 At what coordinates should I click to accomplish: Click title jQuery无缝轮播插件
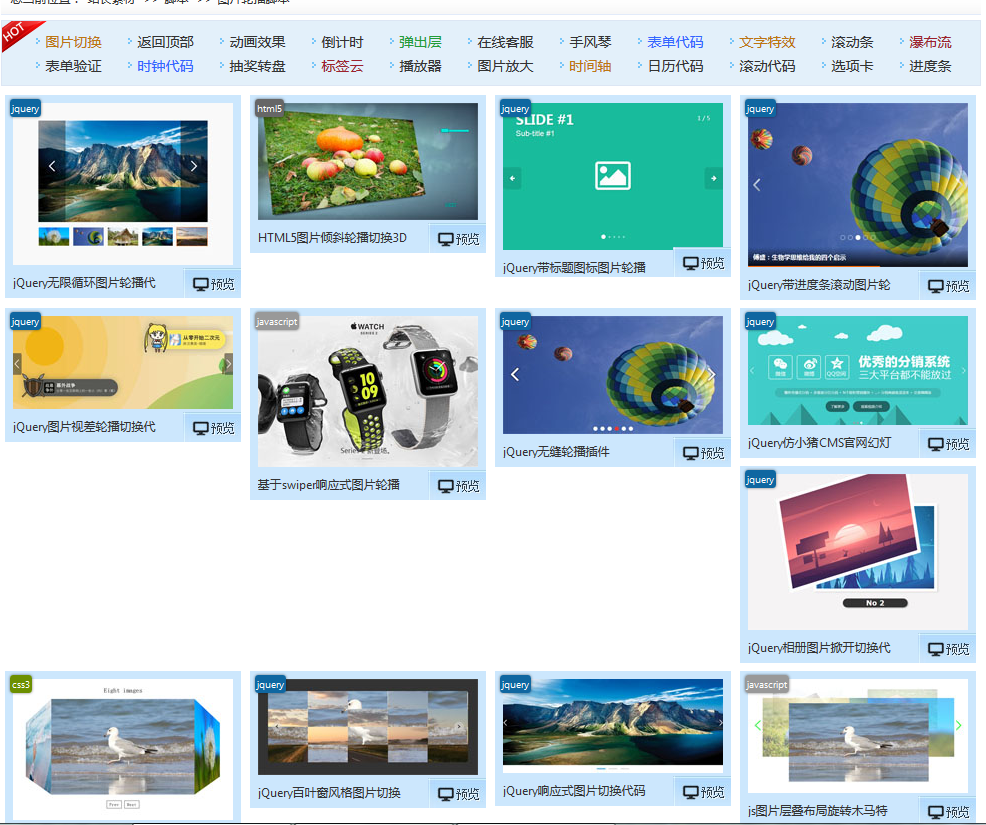[556, 452]
